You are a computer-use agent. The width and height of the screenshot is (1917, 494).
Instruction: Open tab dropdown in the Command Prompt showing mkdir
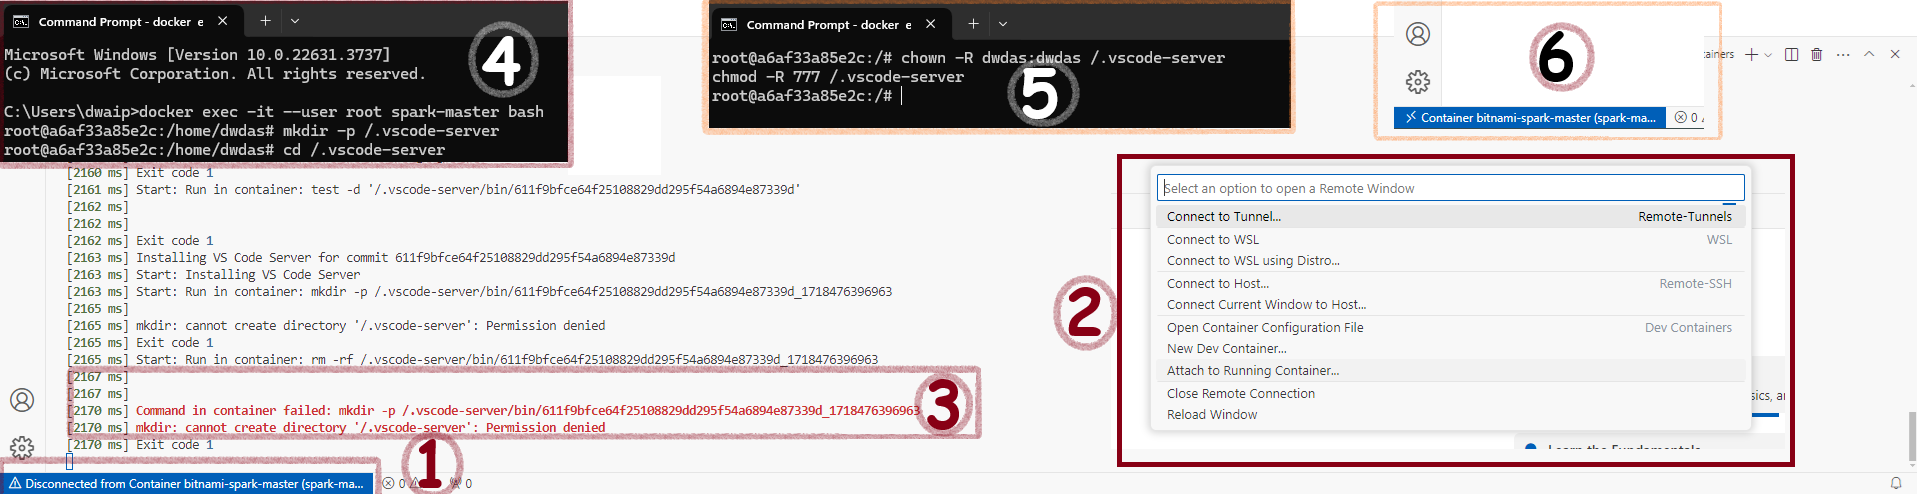[295, 21]
